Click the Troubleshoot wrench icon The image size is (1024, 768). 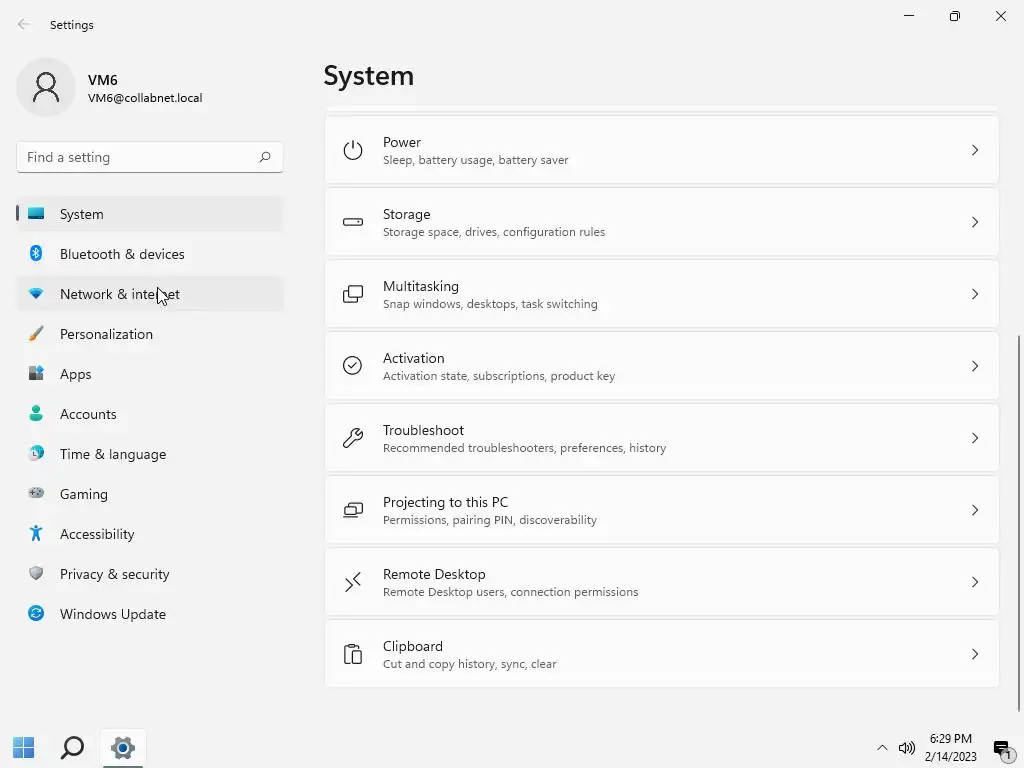(352, 438)
